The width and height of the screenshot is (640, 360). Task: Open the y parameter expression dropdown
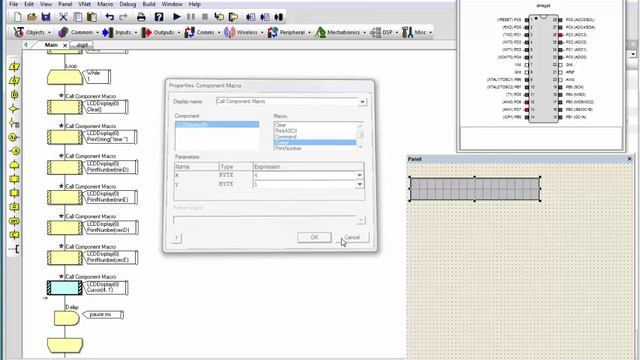pyautogui.click(x=359, y=184)
